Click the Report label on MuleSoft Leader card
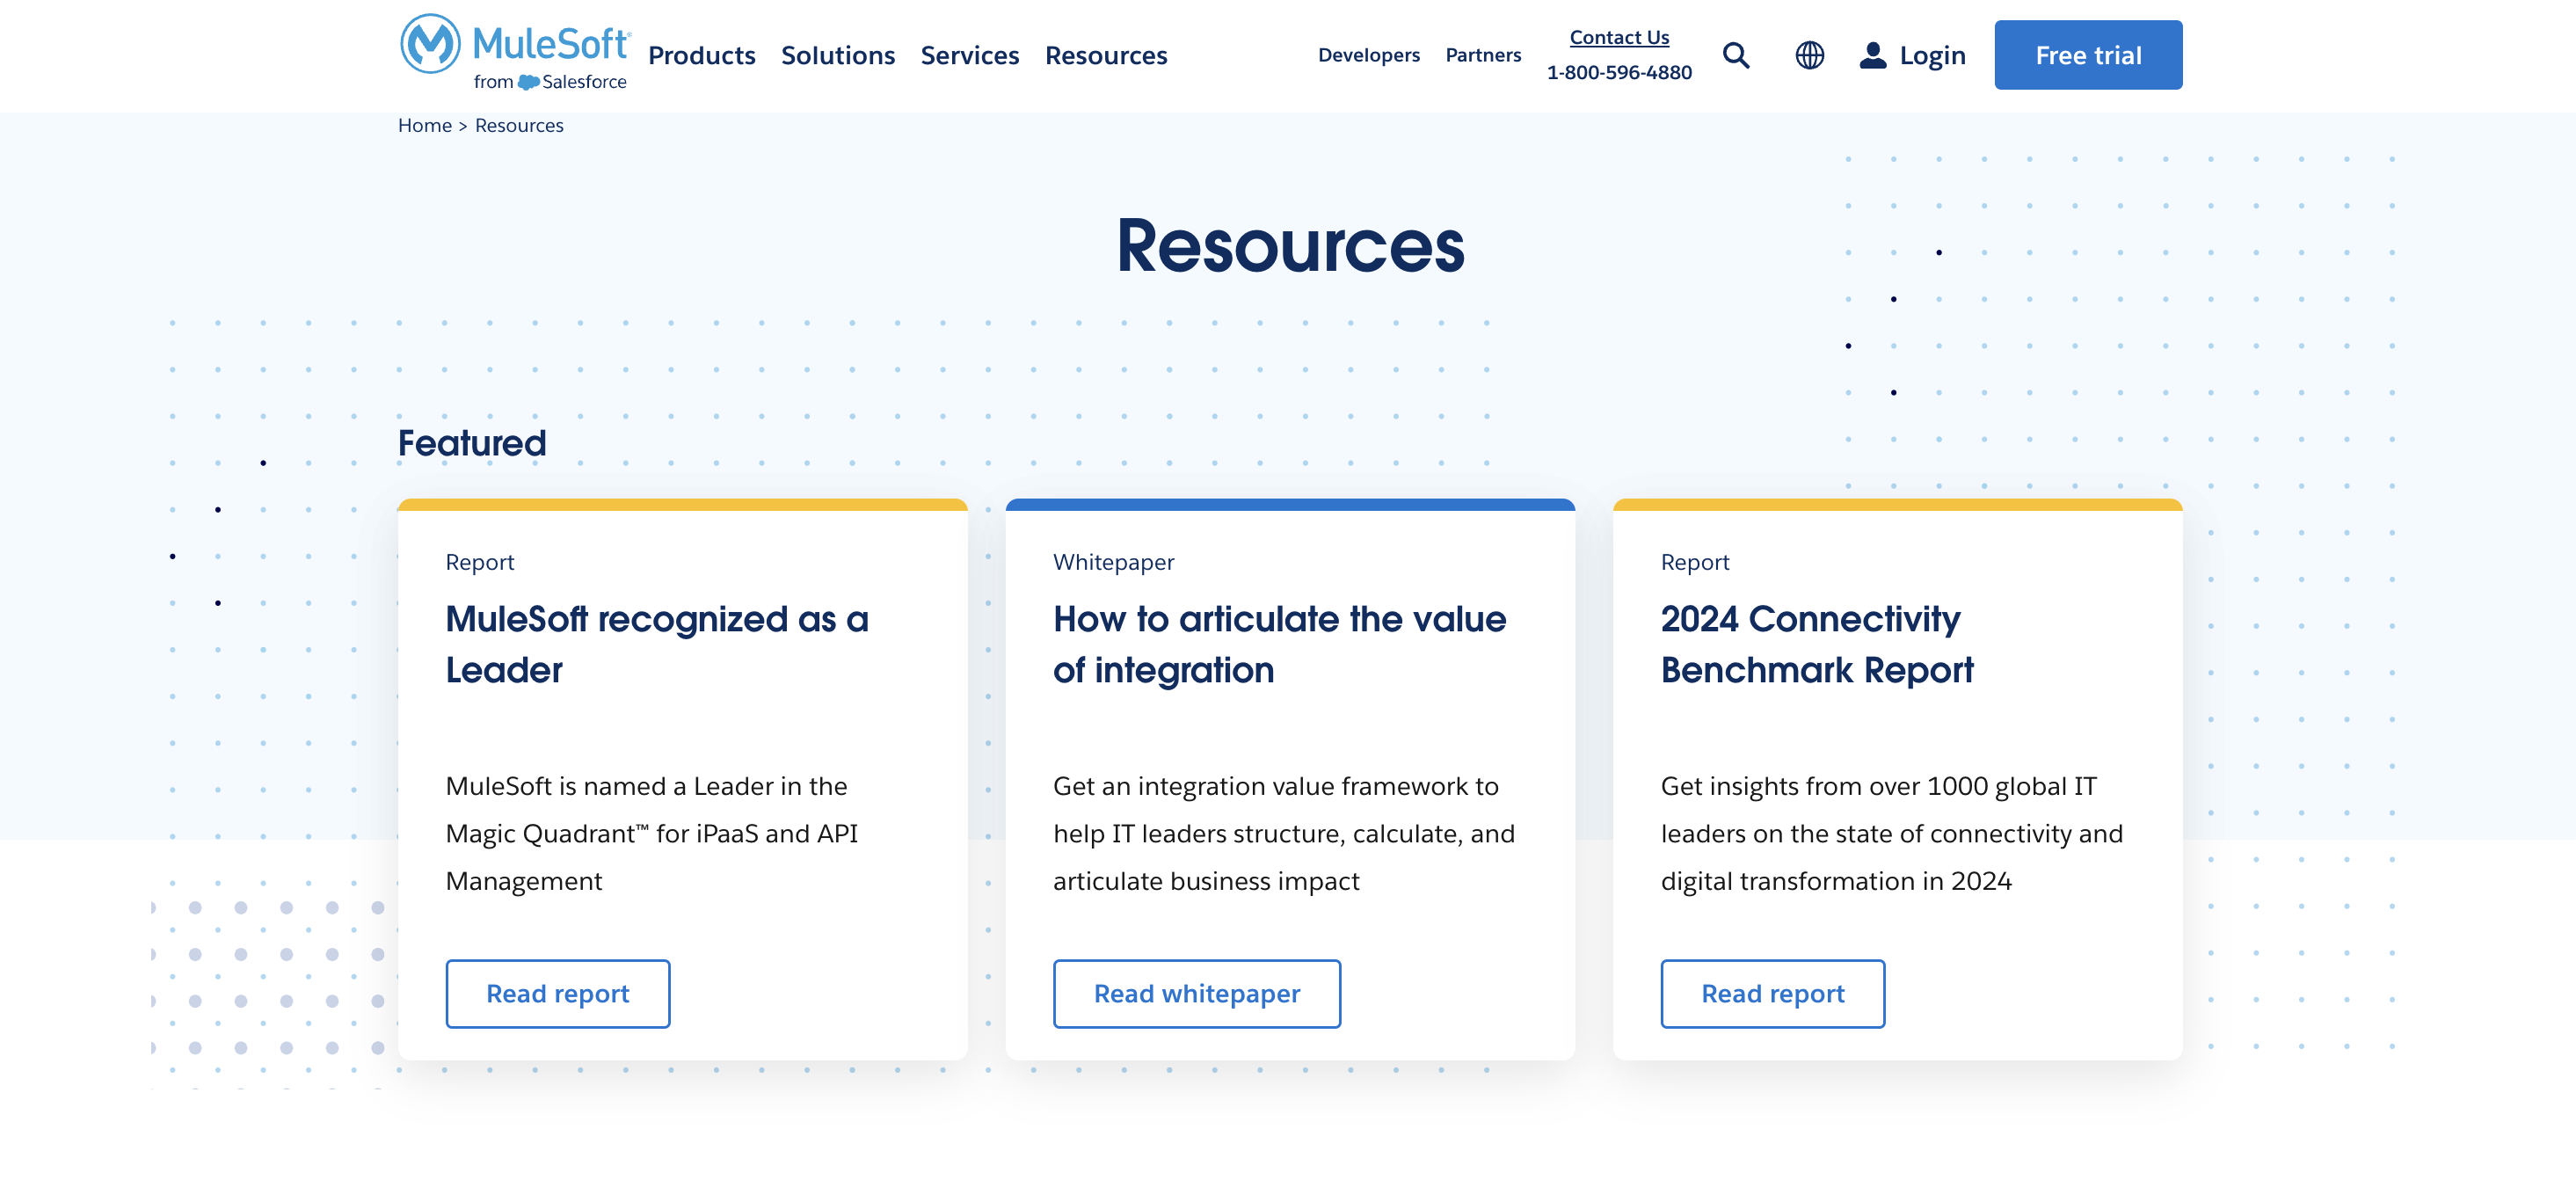This screenshot has height=1180, width=2576. [x=480, y=562]
